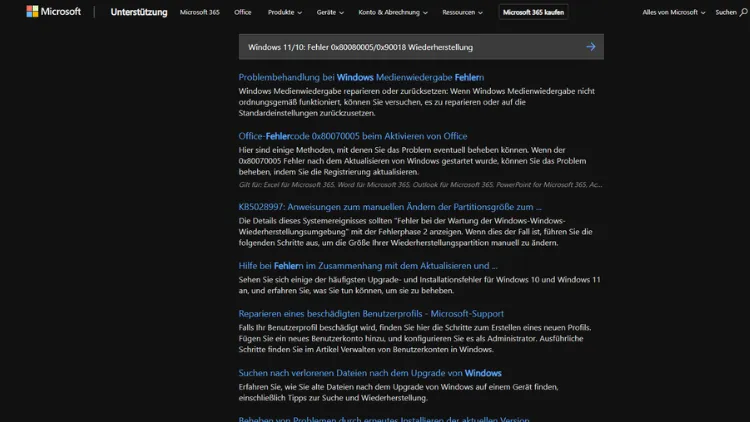The width and height of the screenshot is (750, 422).
Task: Click description starting 'Die Details dieses Systemereignisses'
Action: point(415,232)
